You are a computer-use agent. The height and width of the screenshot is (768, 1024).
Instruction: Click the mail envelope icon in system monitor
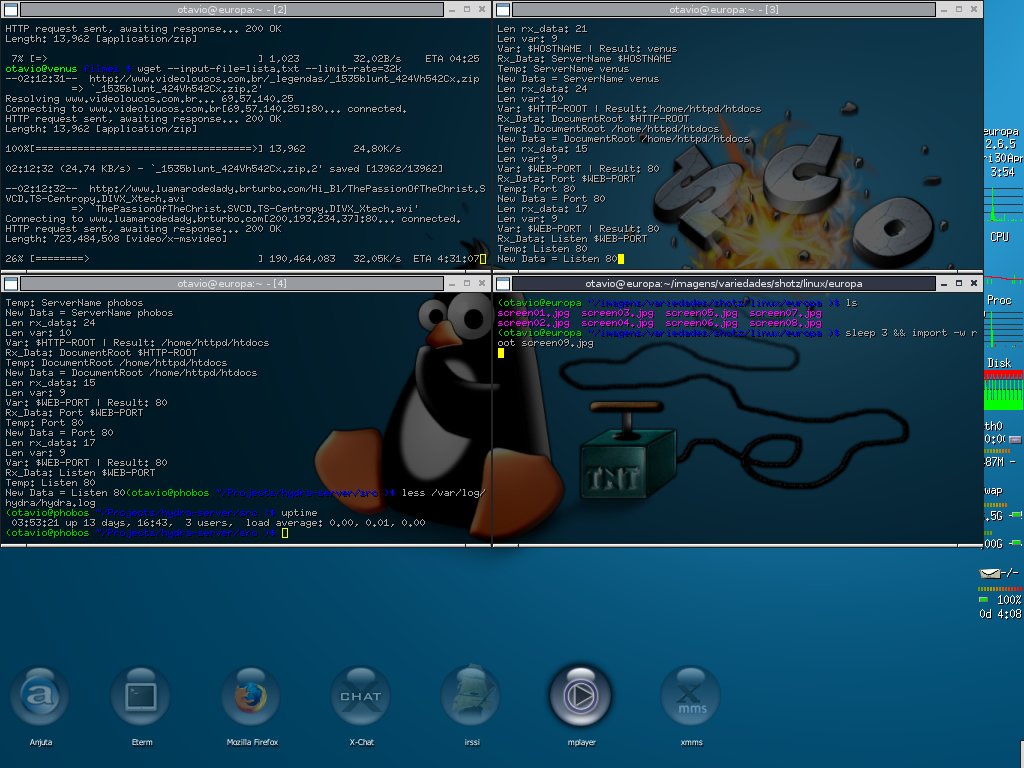991,574
